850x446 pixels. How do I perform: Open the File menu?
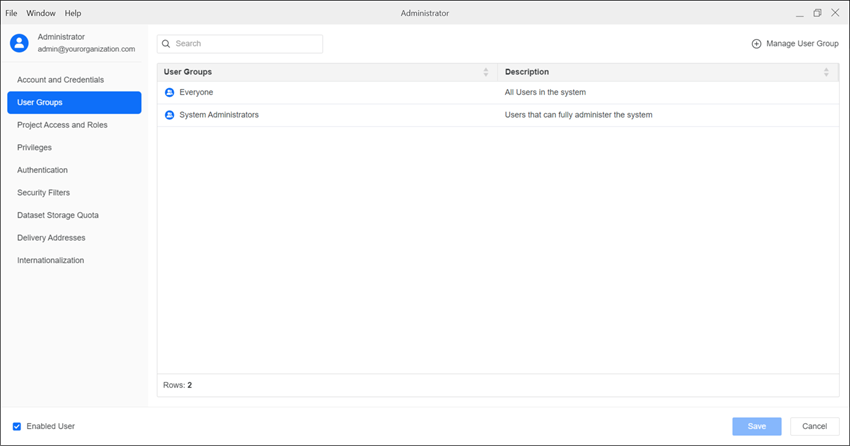12,13
